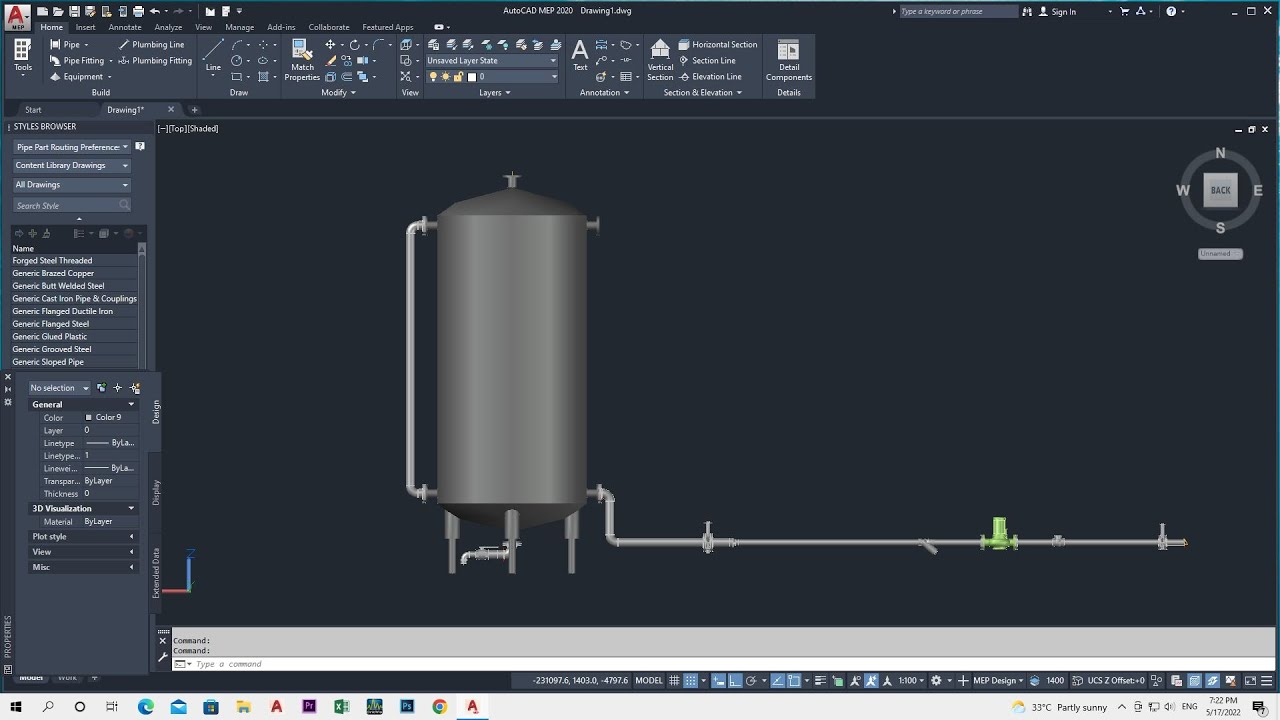Click the help icon in Styles Browser
This screenshot has width=1280, height=720.
(x=140, y=147)
